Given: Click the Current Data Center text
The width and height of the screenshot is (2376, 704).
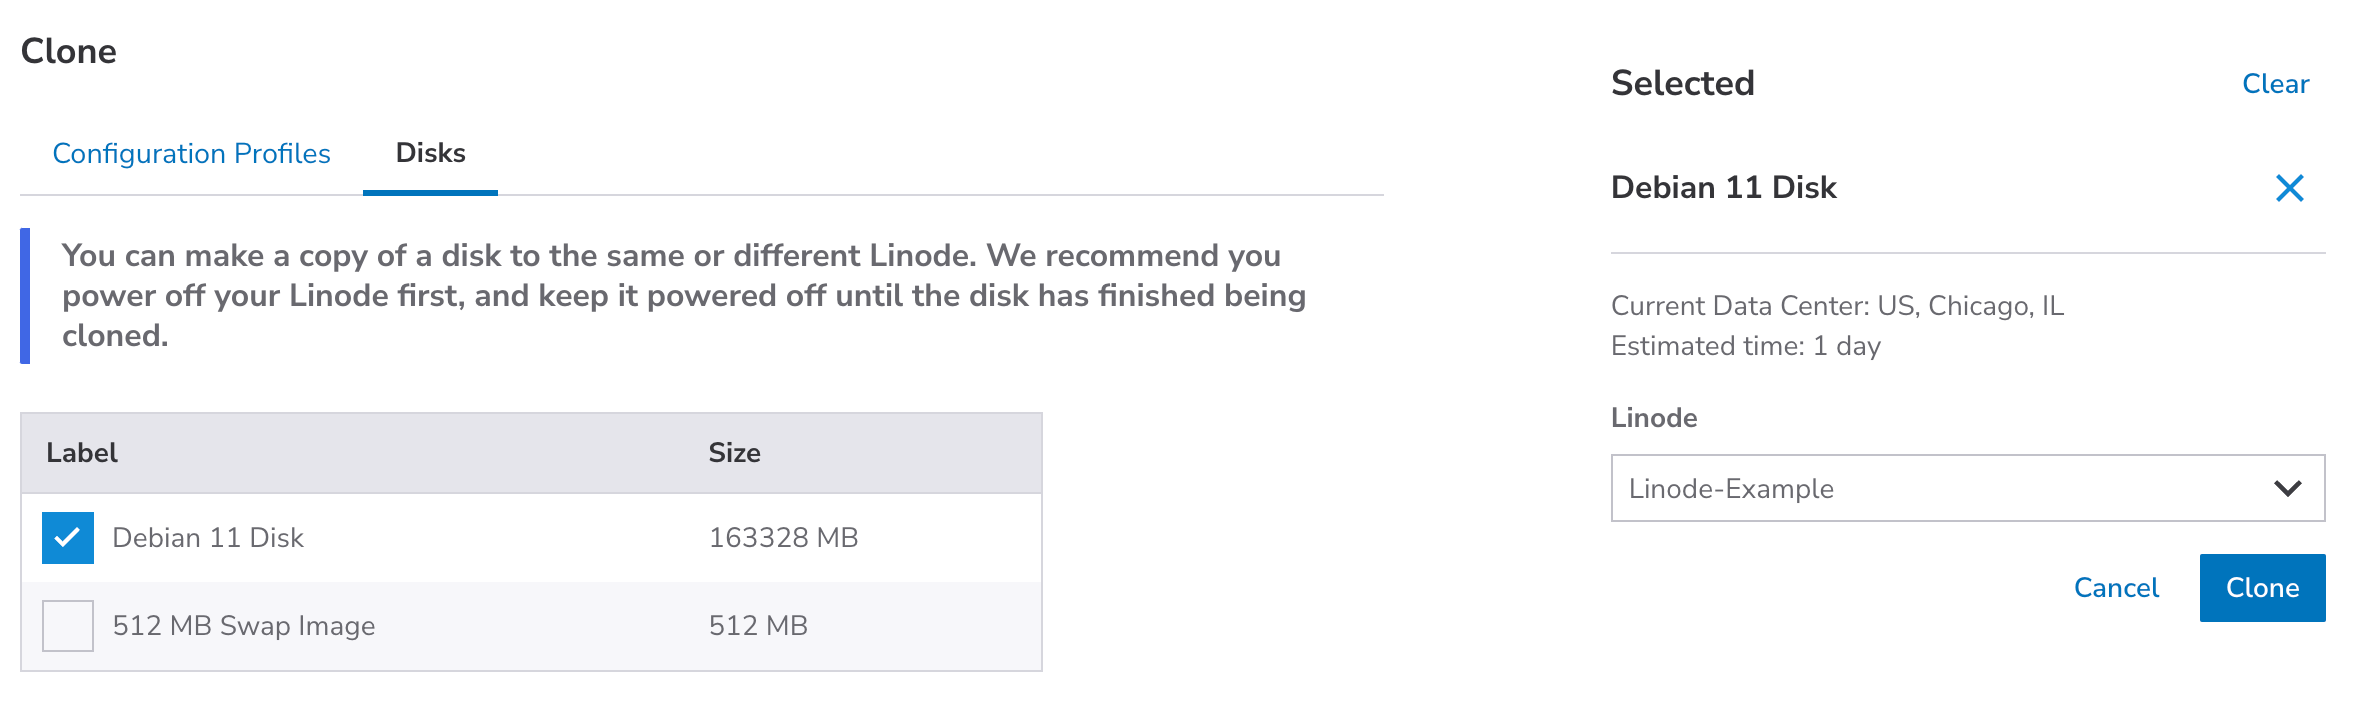Looking at the screenshot, I should click(x=1837, y=306).
